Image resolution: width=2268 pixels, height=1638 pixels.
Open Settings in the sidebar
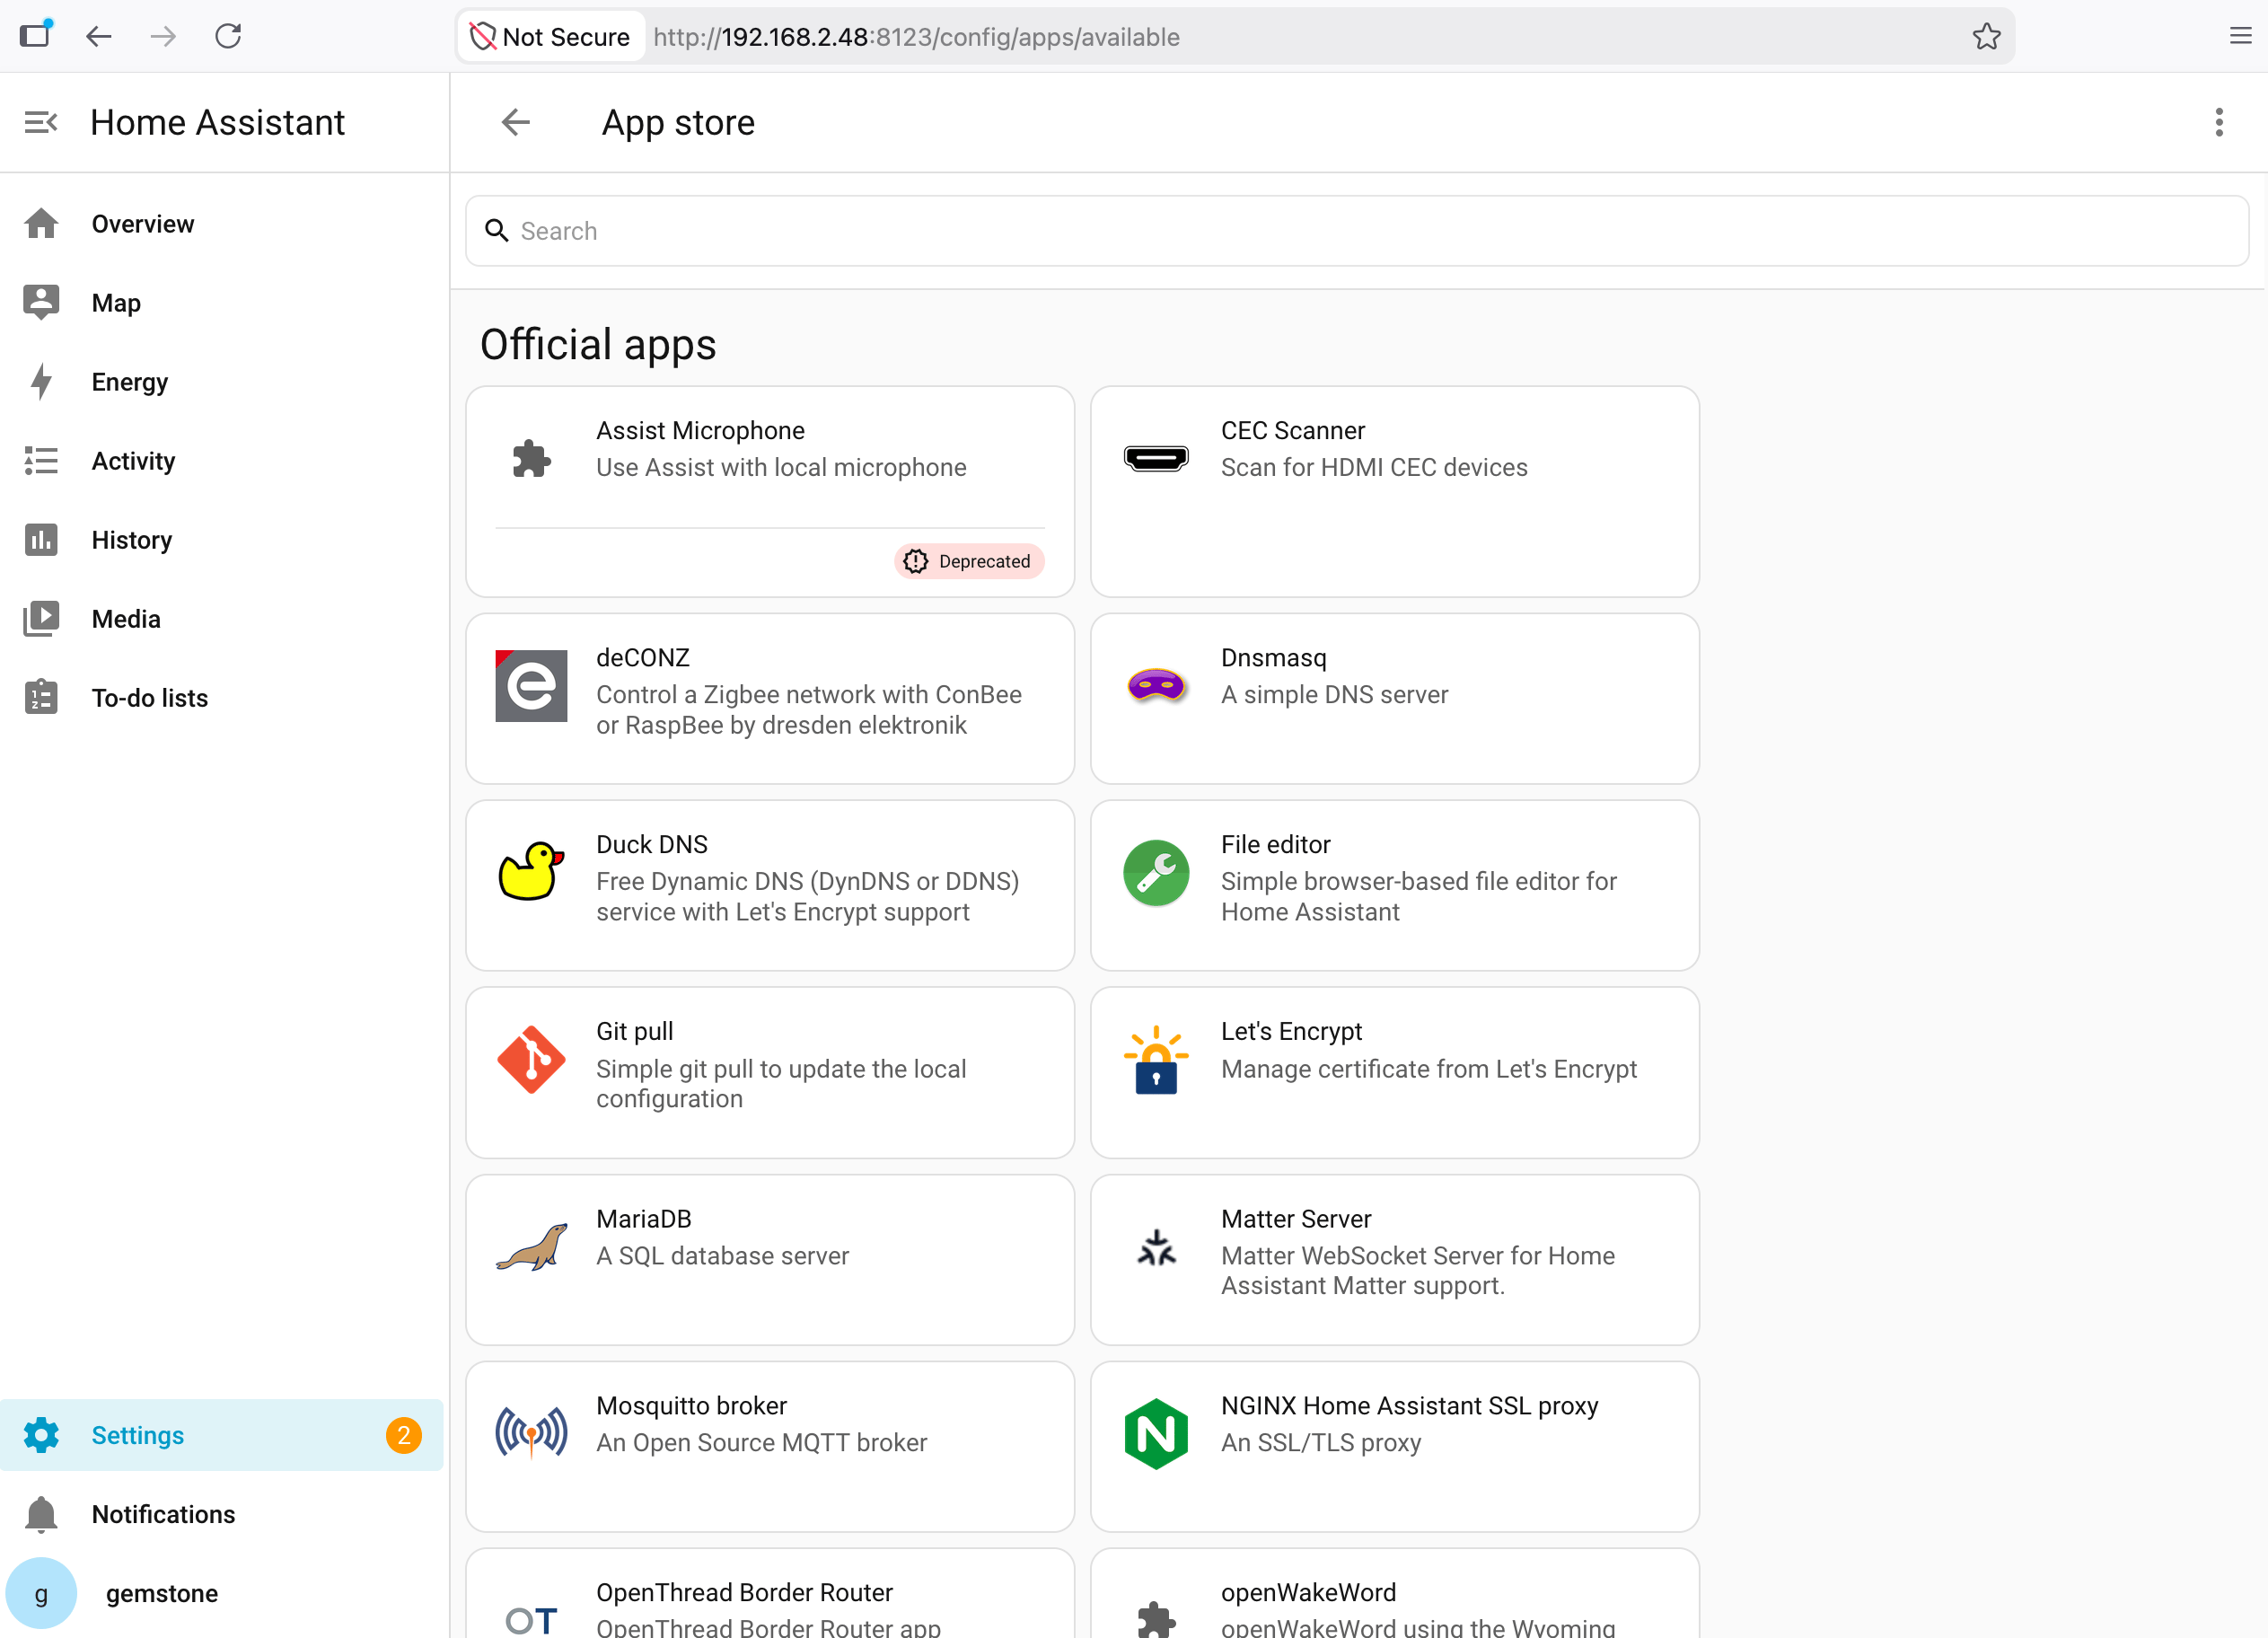point(222,1434)
